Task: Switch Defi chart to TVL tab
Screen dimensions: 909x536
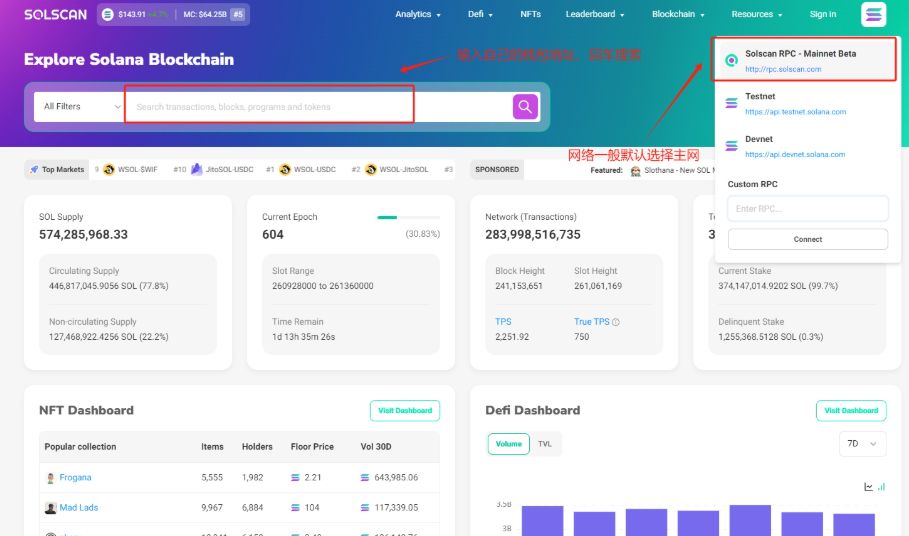Action: coord(545,444)
